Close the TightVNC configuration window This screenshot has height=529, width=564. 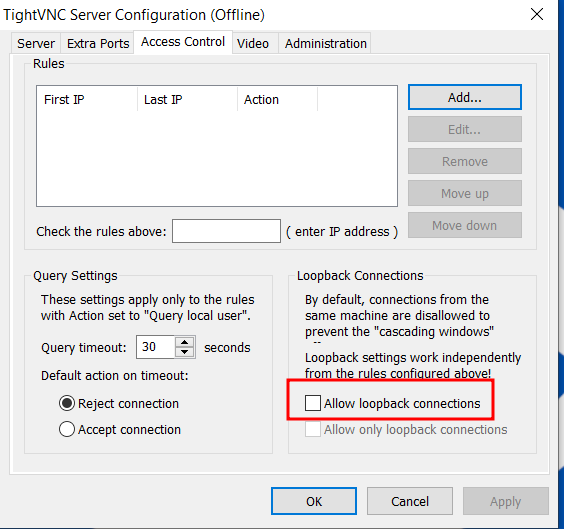[x=537, y=15]
